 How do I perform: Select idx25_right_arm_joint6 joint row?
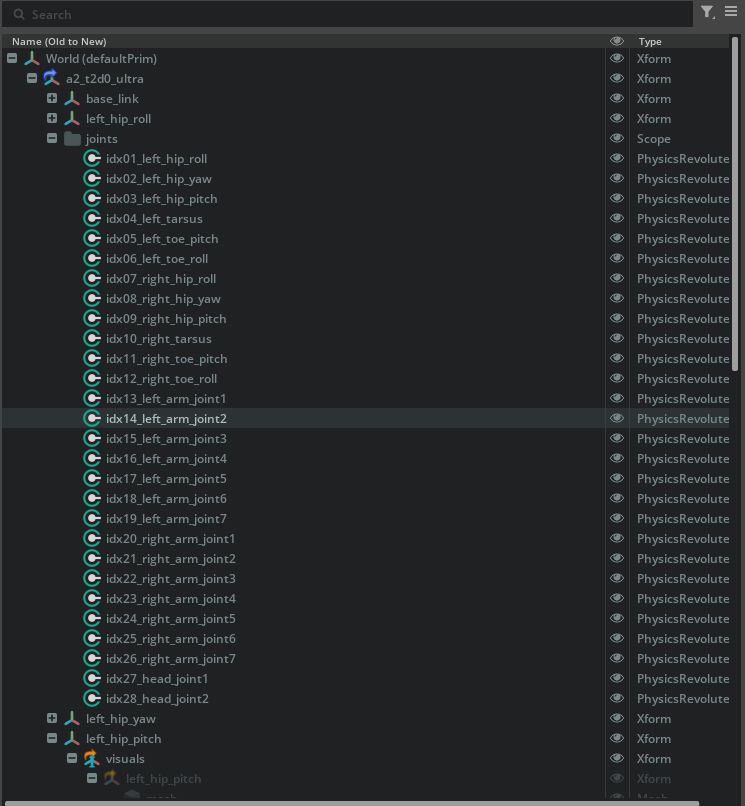[170, 639]
